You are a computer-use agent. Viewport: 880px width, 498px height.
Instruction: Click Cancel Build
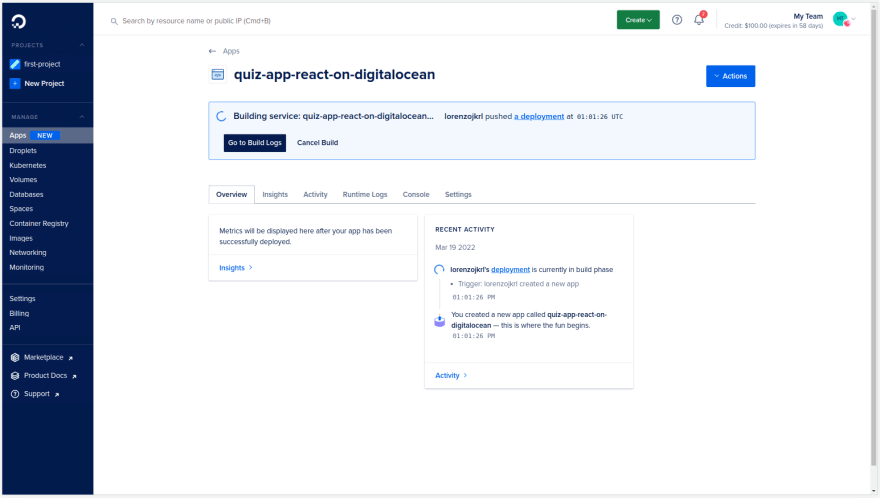point(317,143)
